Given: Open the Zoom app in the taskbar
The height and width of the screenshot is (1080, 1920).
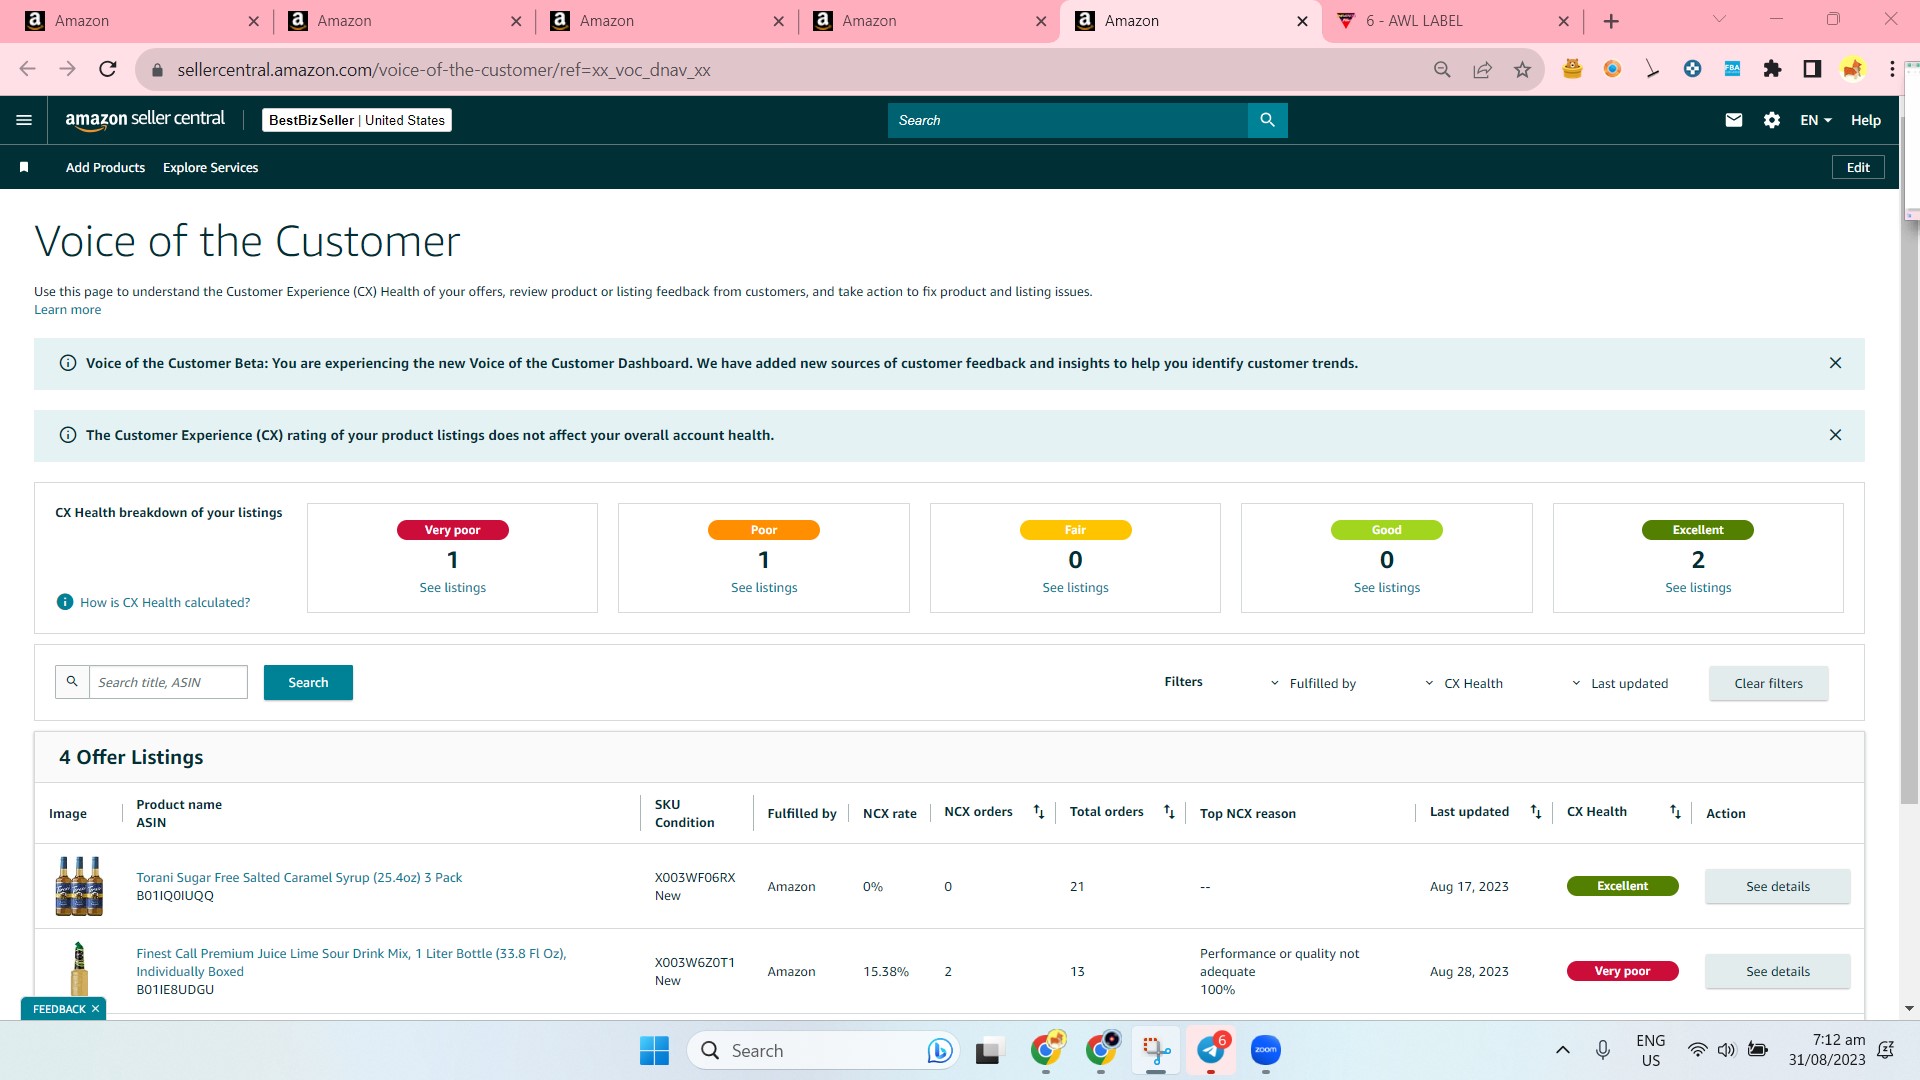Looking at the screenshot, I should coord(1266,1050).
